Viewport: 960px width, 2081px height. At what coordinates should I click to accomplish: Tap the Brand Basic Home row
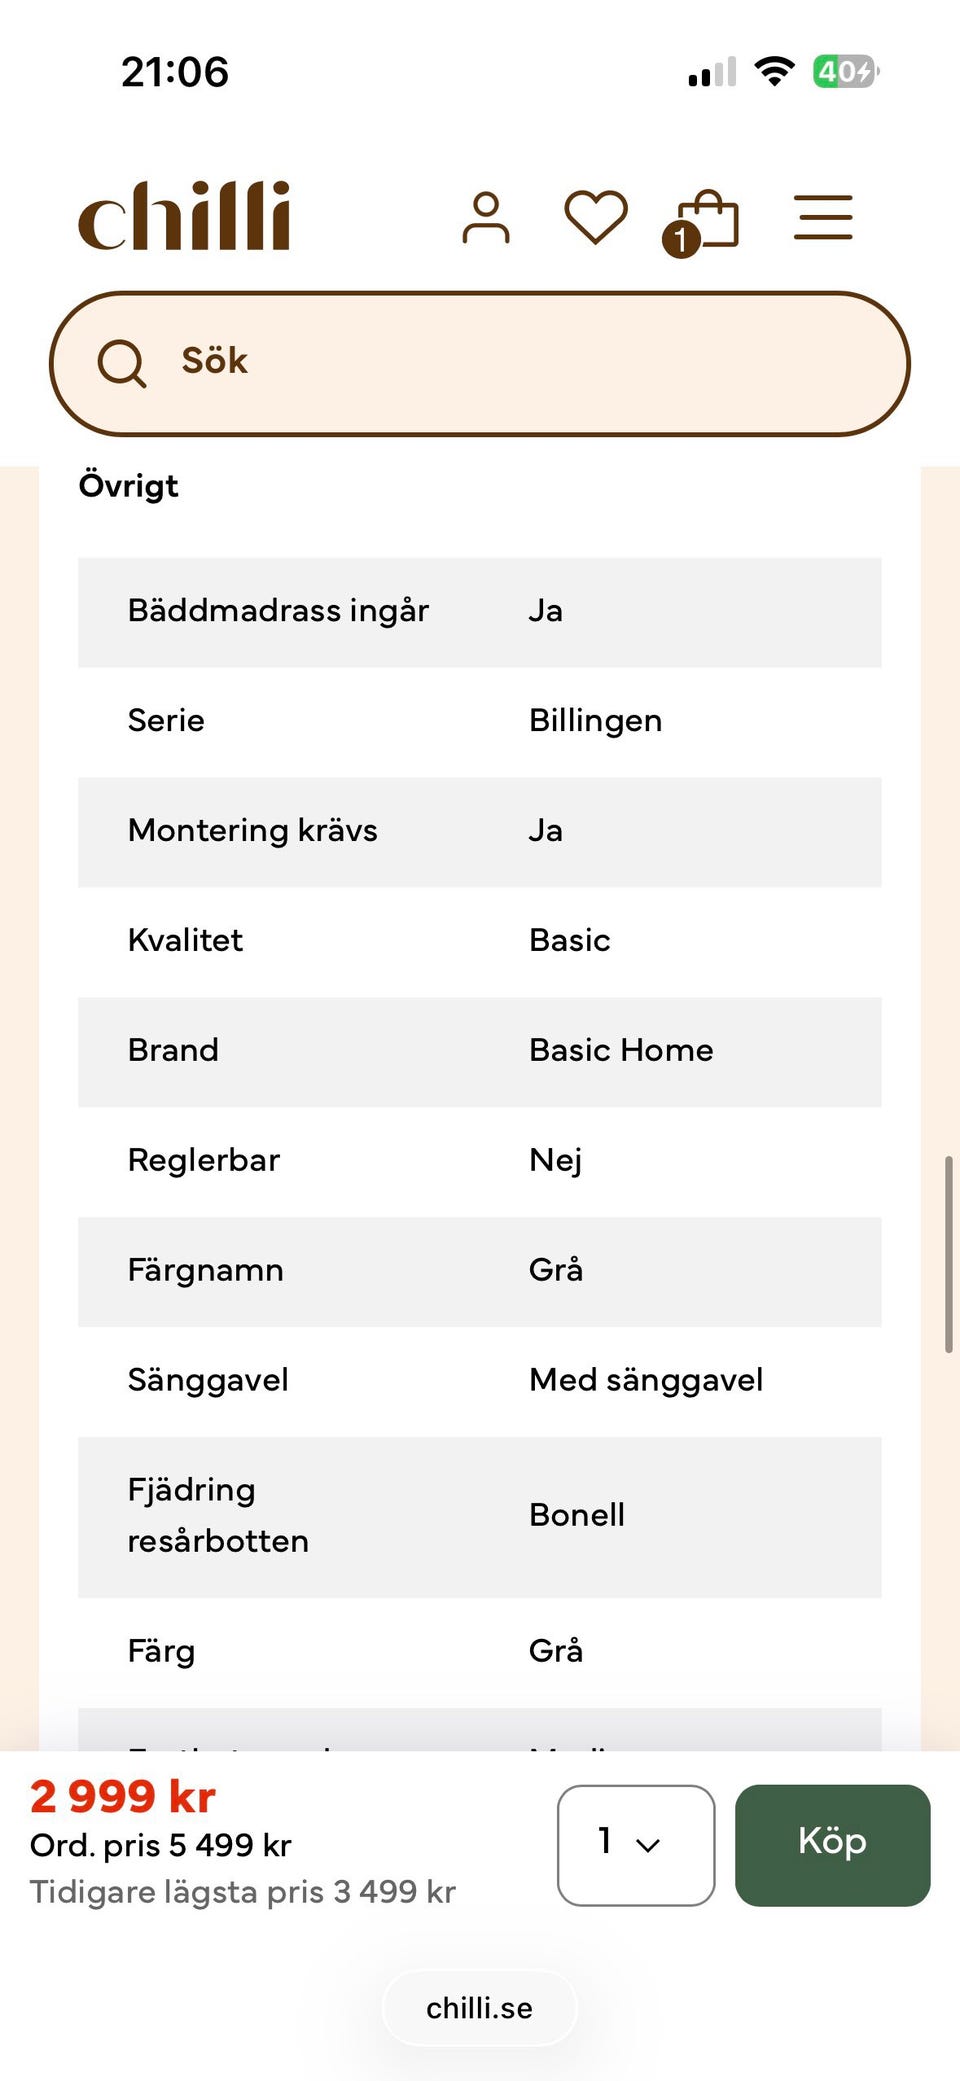click(x=480, y=1051)
